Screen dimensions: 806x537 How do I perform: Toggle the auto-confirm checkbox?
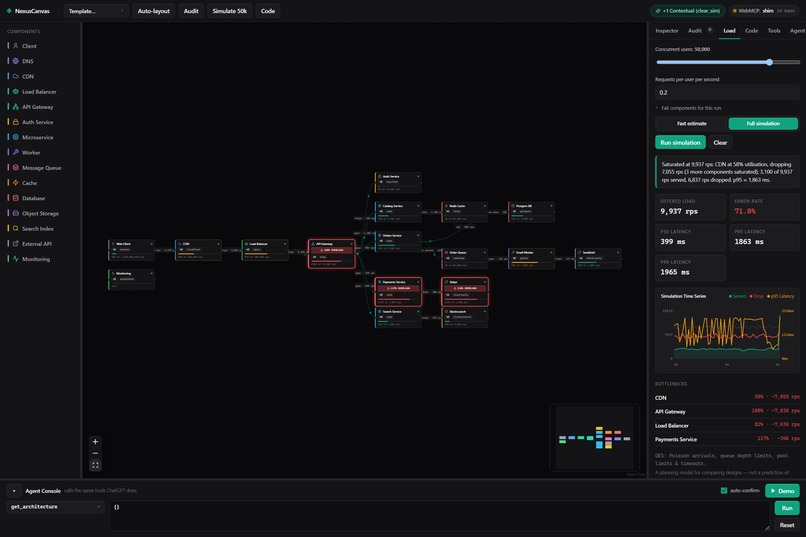coord(724,491)
